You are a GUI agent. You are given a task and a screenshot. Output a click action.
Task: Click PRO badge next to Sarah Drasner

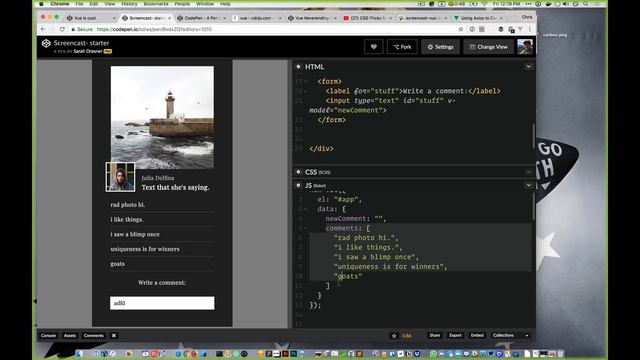click(108, 51)
